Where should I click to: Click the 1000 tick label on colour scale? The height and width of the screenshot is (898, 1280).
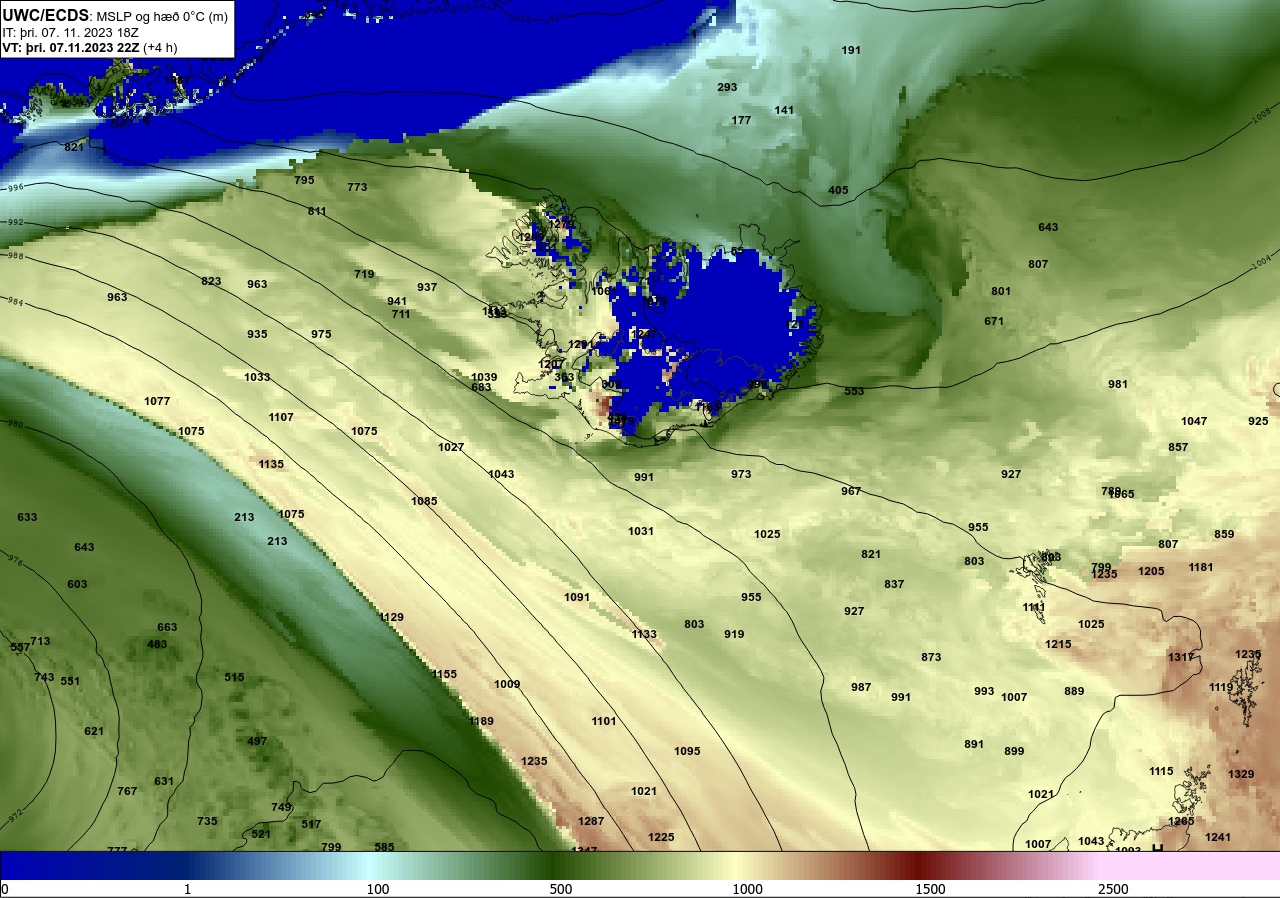click(x=747, y=889)
